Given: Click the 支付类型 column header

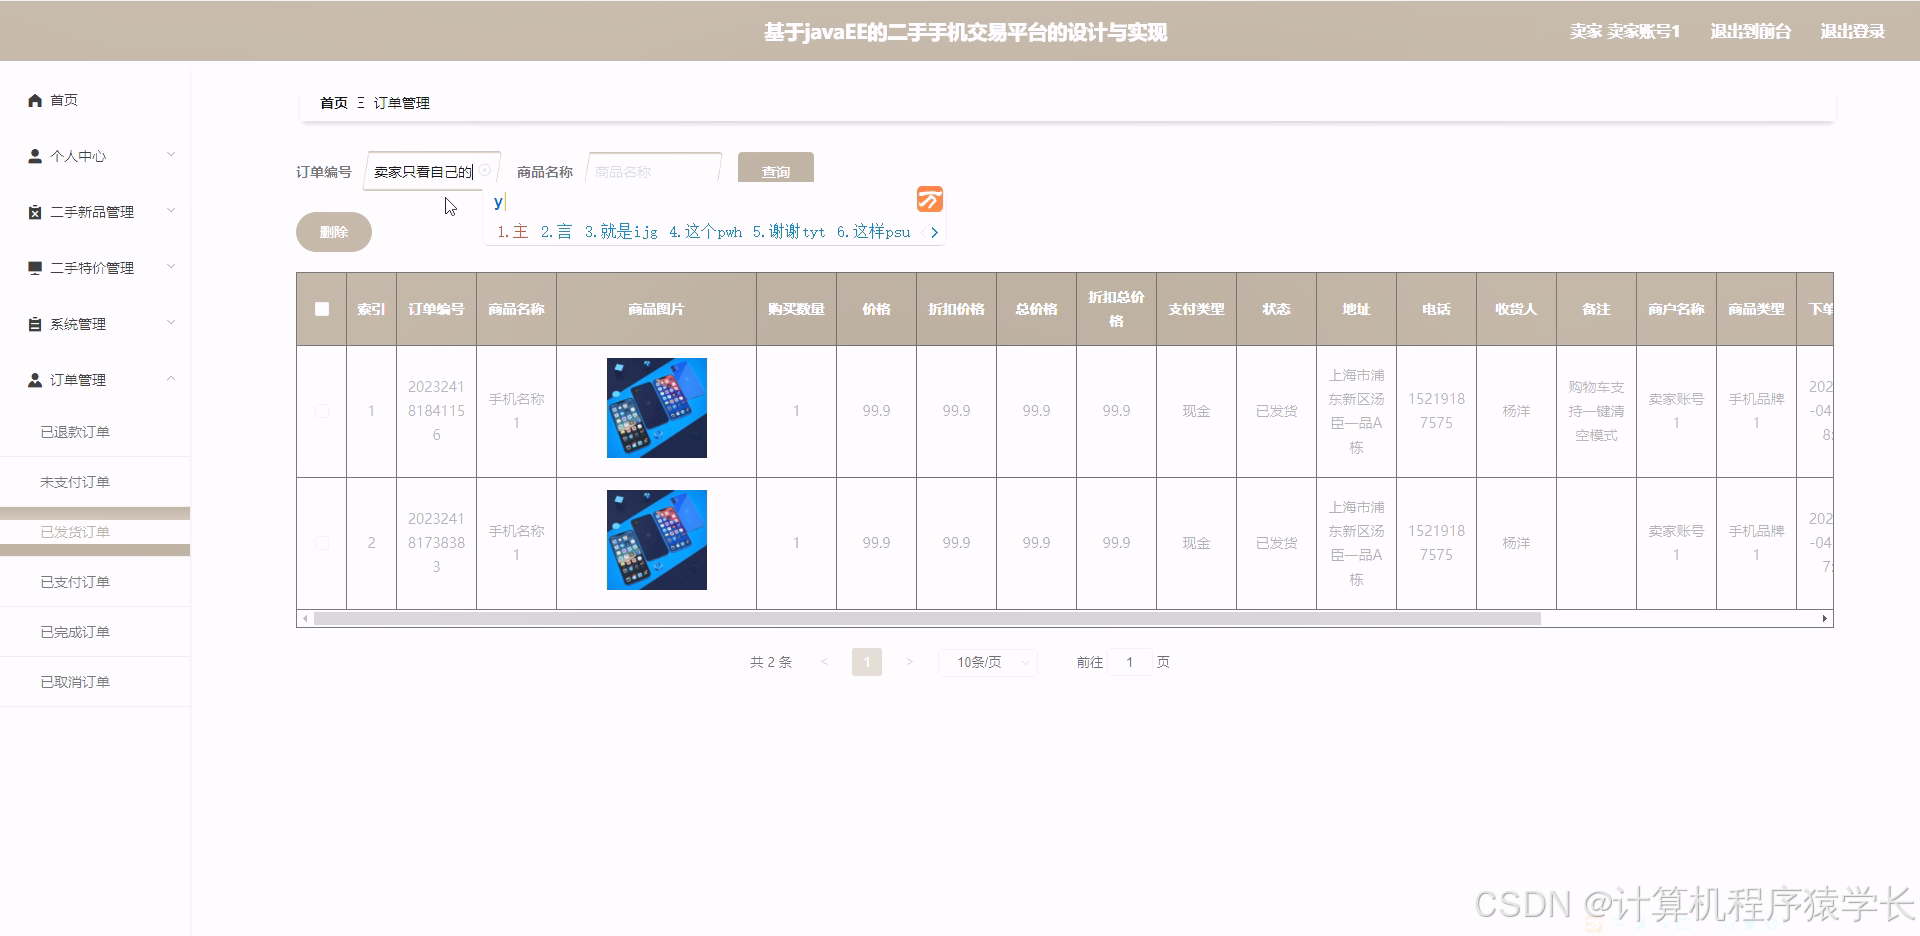Looking at the screenshot, I should [x=1196, y=309].
